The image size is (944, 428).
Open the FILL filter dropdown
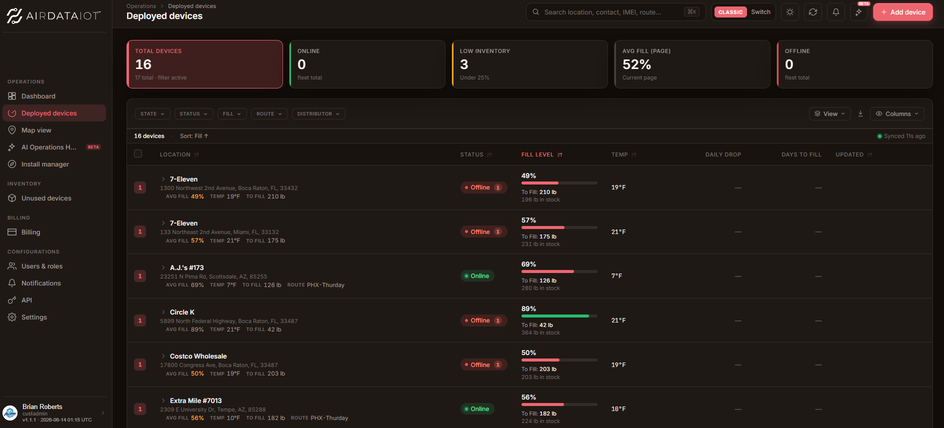pos(232,114)
